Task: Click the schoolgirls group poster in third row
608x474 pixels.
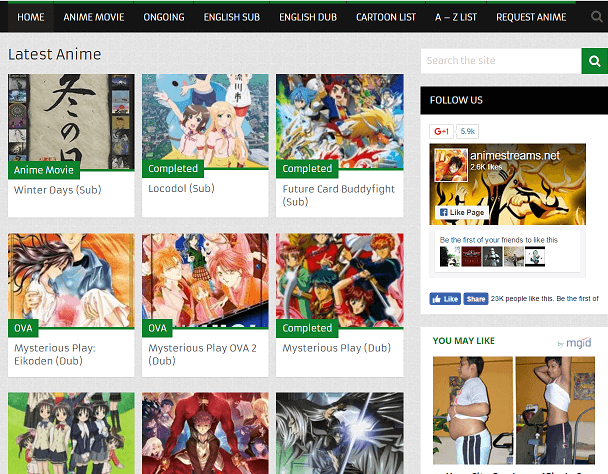Action: click(71, 433)
